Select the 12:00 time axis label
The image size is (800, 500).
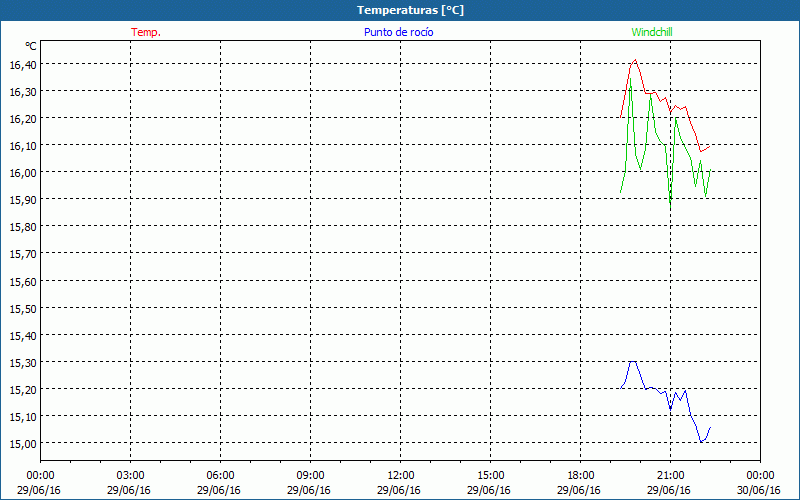point(400,475)
